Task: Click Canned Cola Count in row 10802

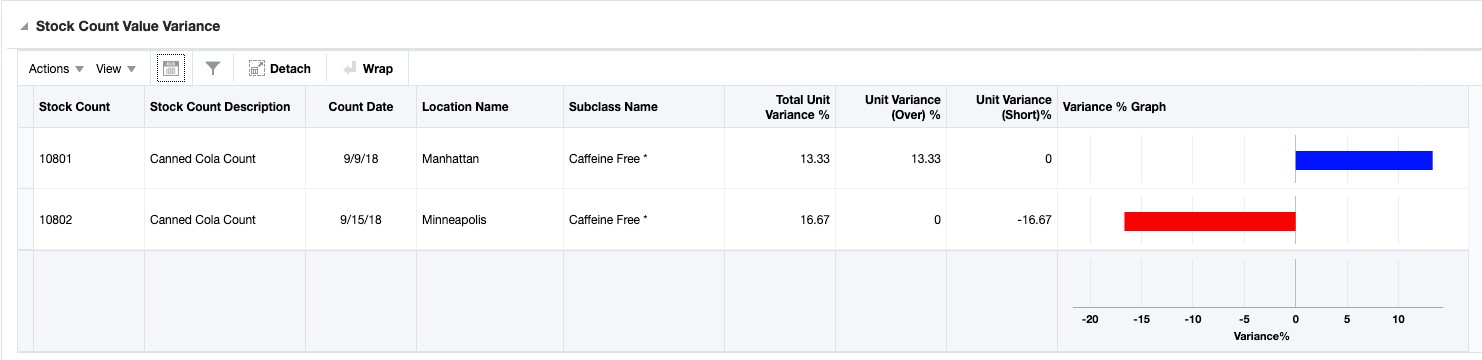Action: point(203,220)
